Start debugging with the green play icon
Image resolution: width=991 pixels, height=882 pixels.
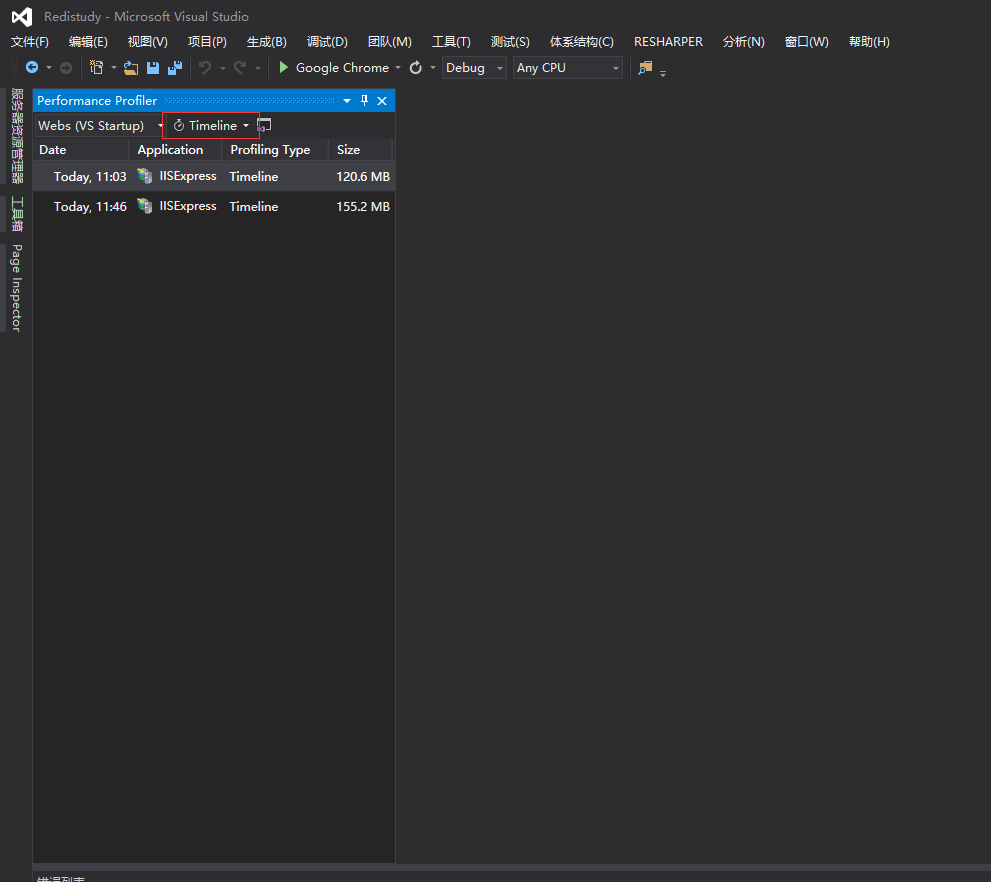tap(284, 67)
